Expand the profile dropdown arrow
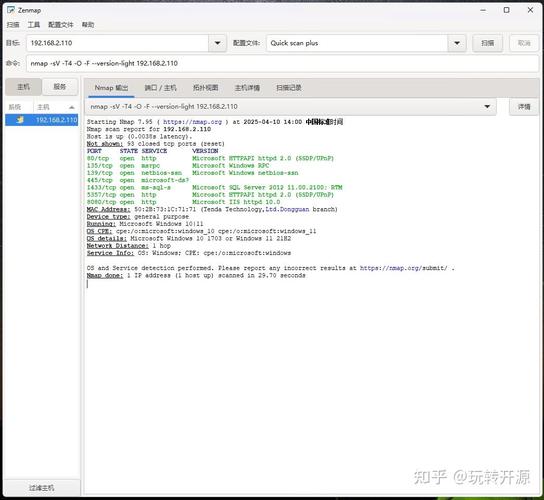The height and width of the screenshot is (500, 544). 457,43
